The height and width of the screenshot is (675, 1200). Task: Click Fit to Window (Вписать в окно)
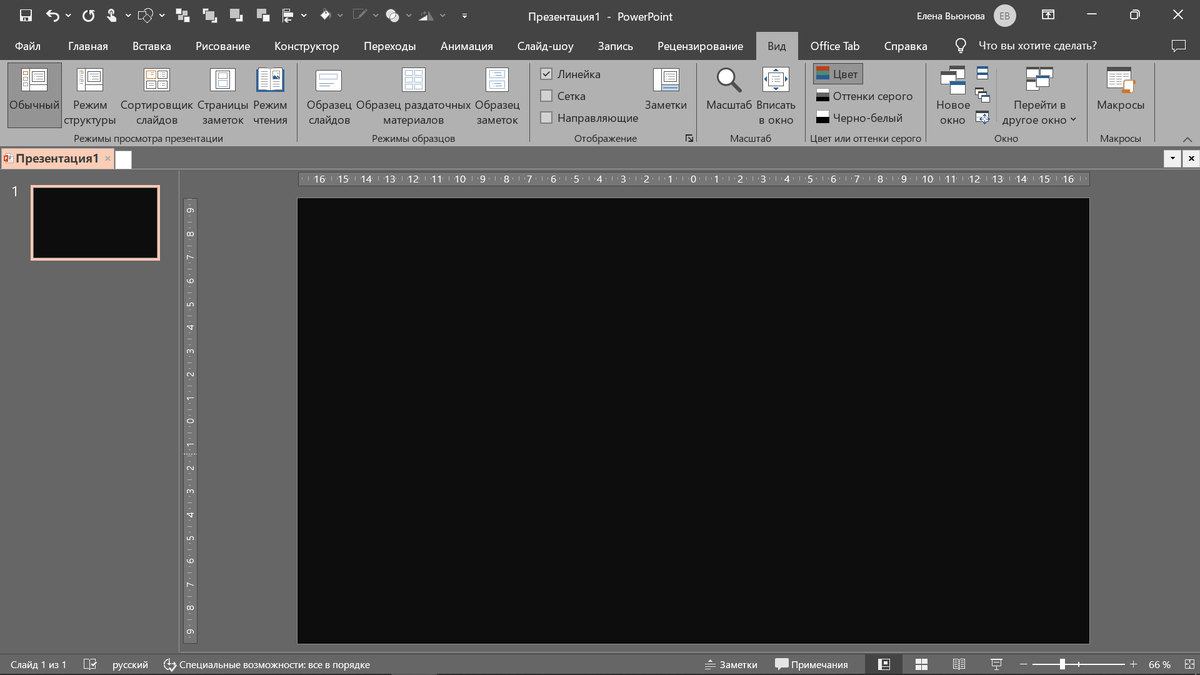click(776, 95)
